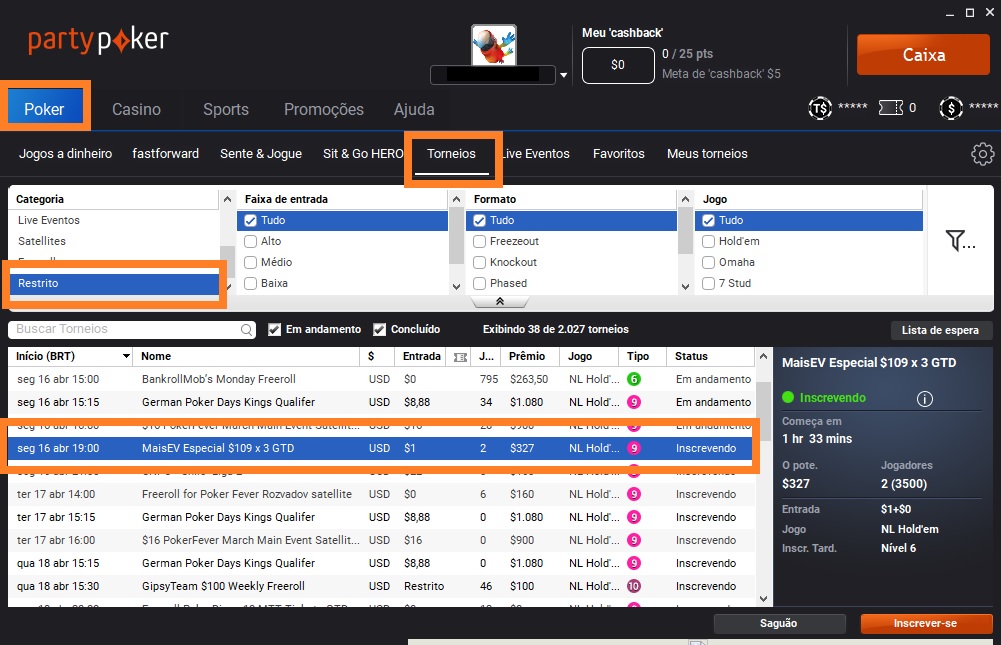Click the $0 cashback button
The image size is (1001, 645).
pos(618,64)
